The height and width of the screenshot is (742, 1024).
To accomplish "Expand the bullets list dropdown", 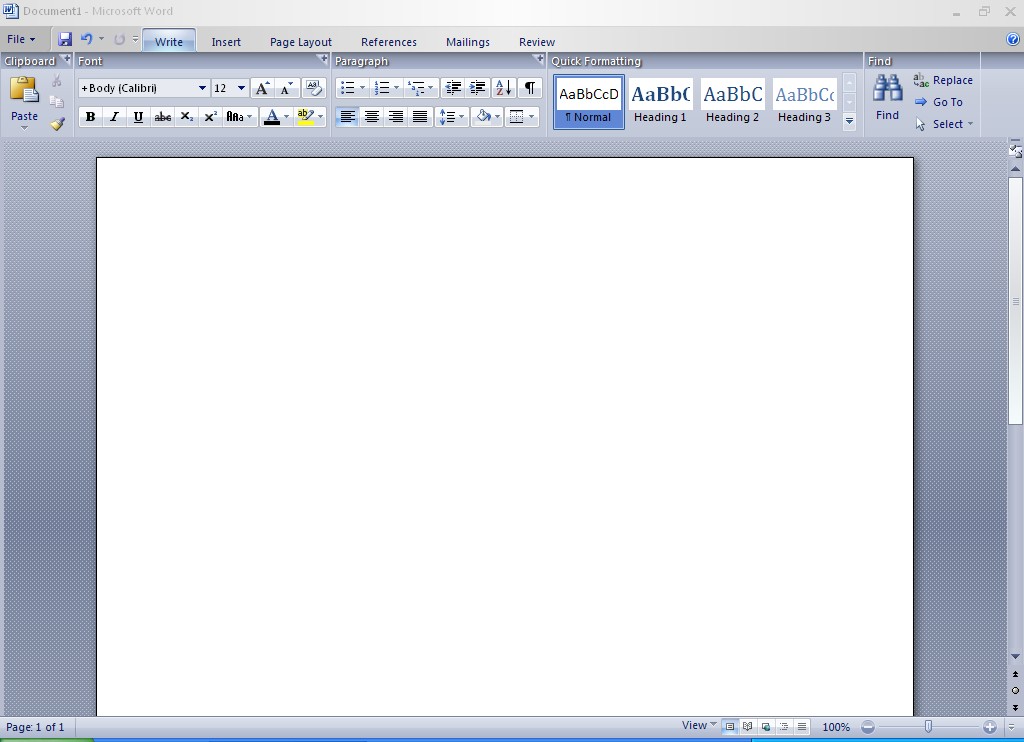I will [362, 88].
